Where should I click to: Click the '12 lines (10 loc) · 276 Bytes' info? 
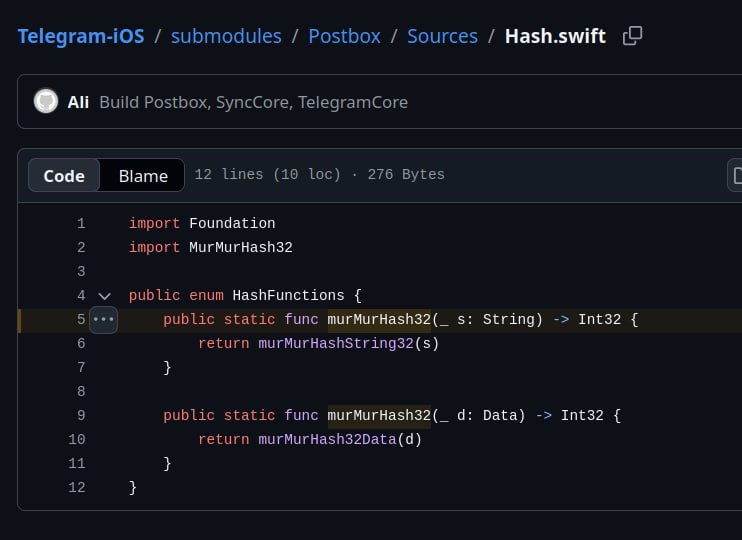319,175
